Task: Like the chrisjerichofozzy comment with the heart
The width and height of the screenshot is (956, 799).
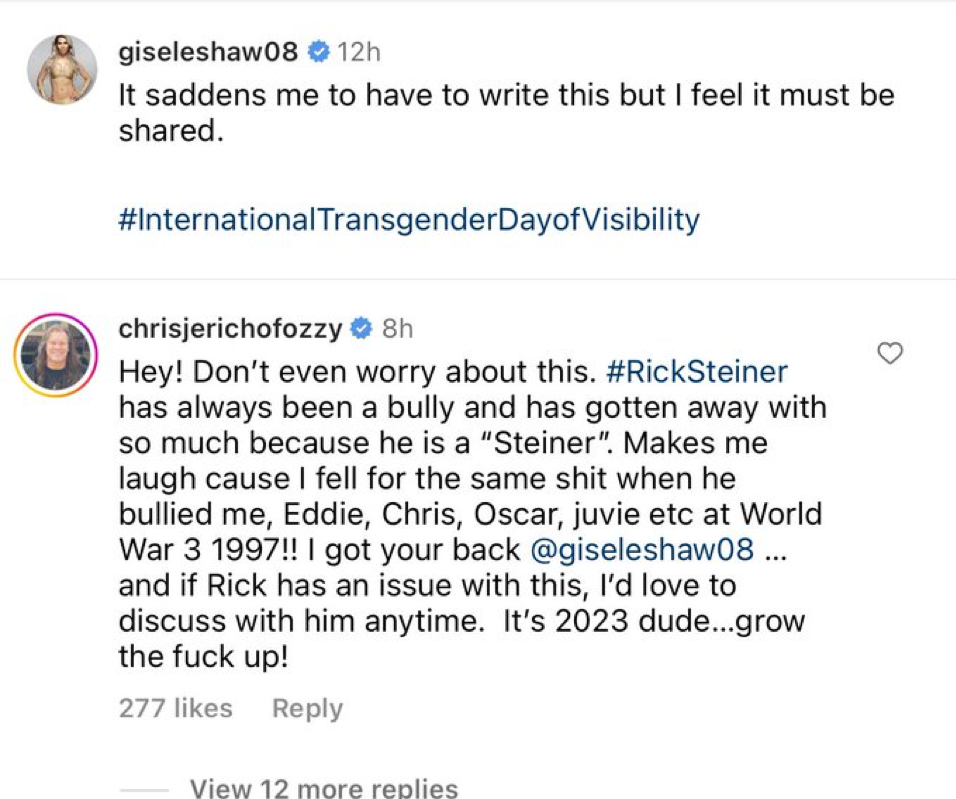Action: (x=889, y=352)
